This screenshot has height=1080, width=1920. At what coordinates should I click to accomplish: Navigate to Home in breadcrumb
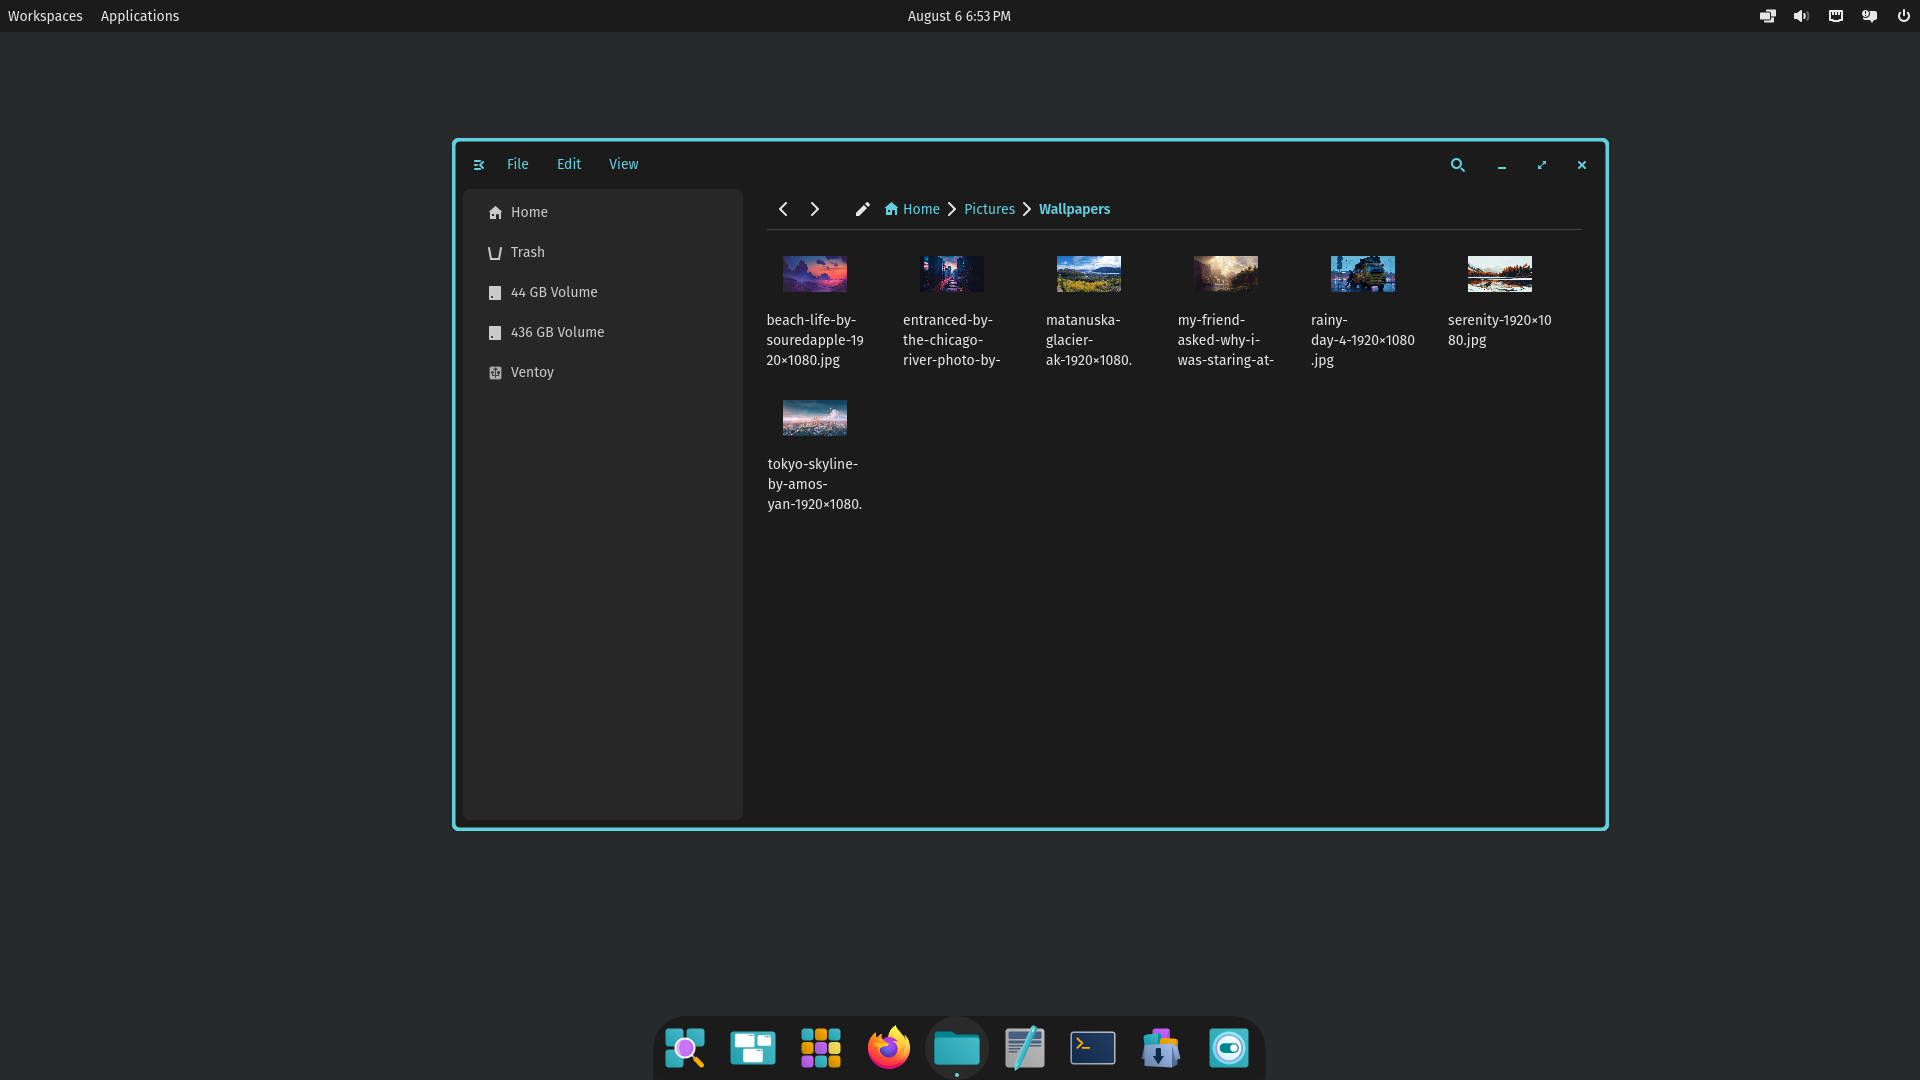(x=912, y=209)
